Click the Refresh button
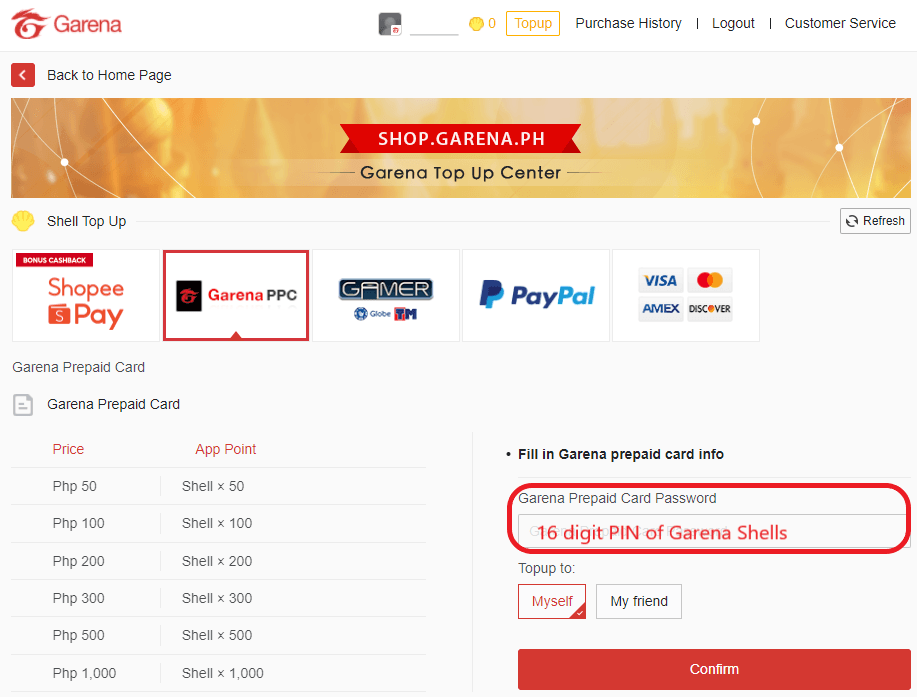The height and width of the screenshot is (697, 917). point(875,221)
